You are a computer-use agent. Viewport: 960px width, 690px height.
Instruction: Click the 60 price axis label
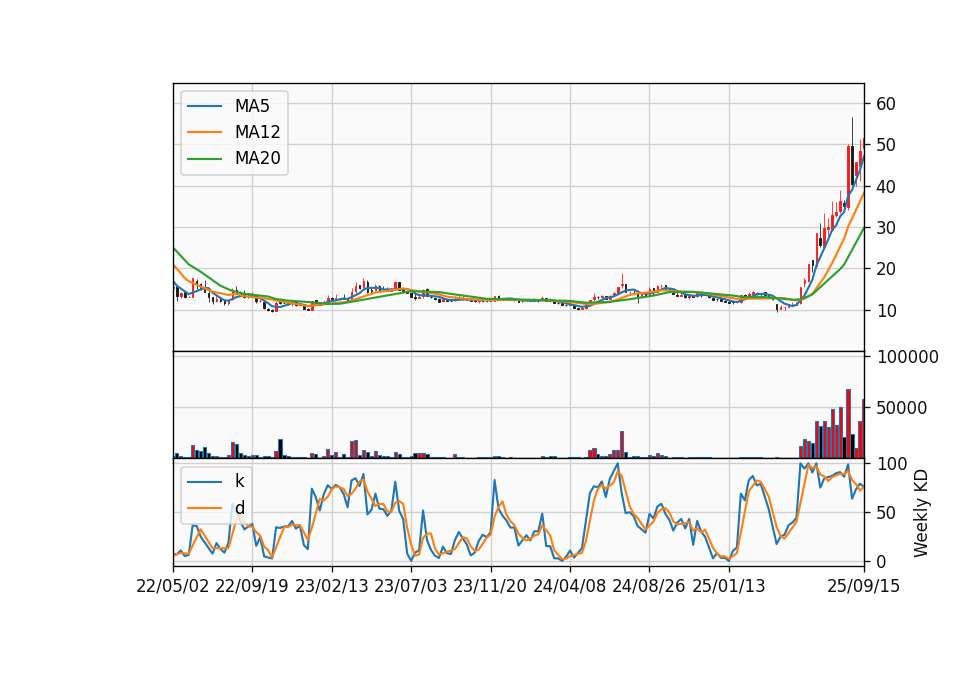886,104
